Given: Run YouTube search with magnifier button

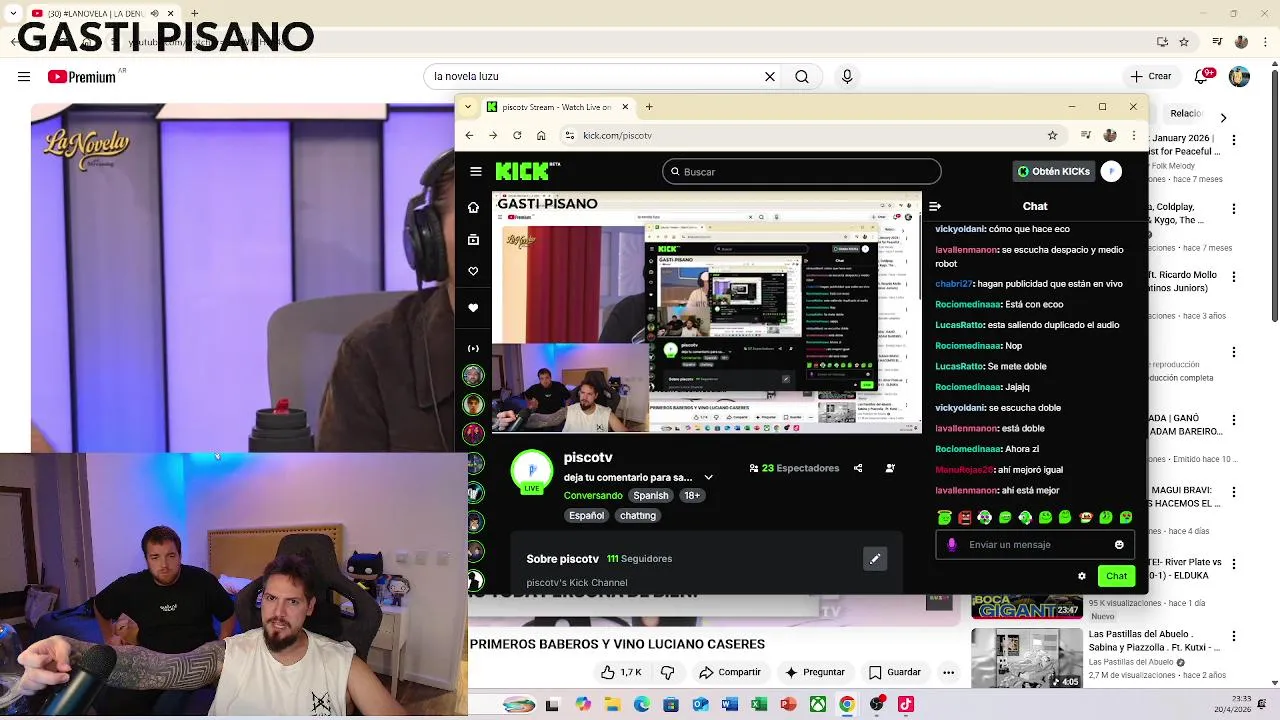Looking at the screenshot, I should pos(802,76).
